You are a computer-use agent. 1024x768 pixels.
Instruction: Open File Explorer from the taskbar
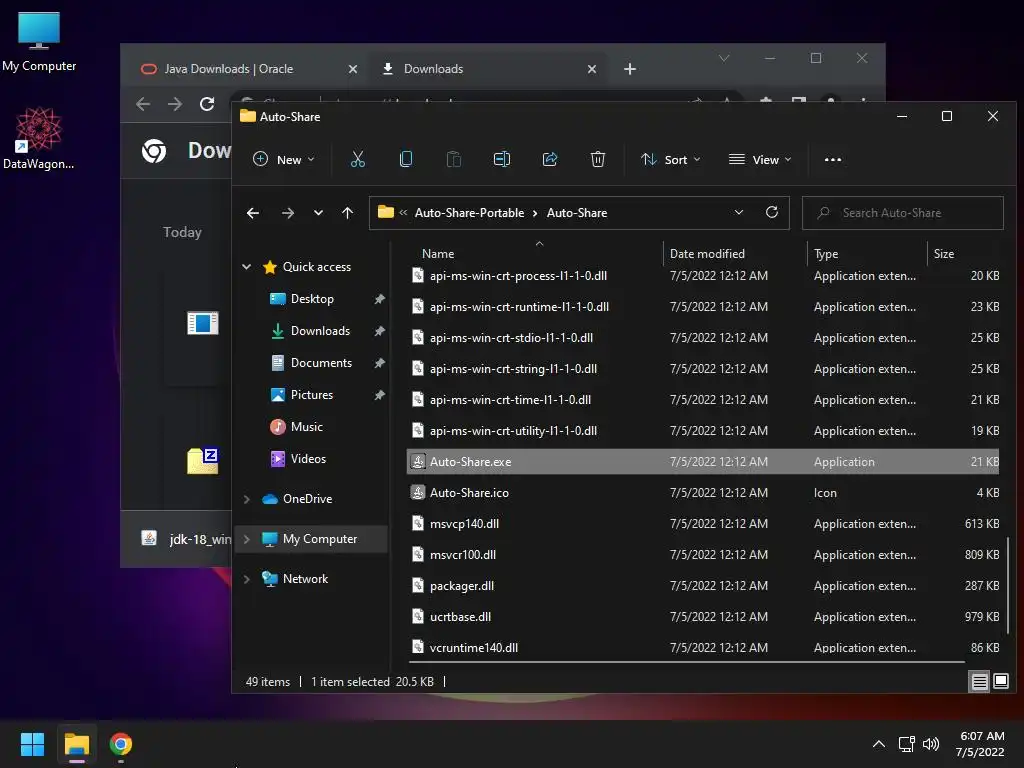[x=77, y=744]
